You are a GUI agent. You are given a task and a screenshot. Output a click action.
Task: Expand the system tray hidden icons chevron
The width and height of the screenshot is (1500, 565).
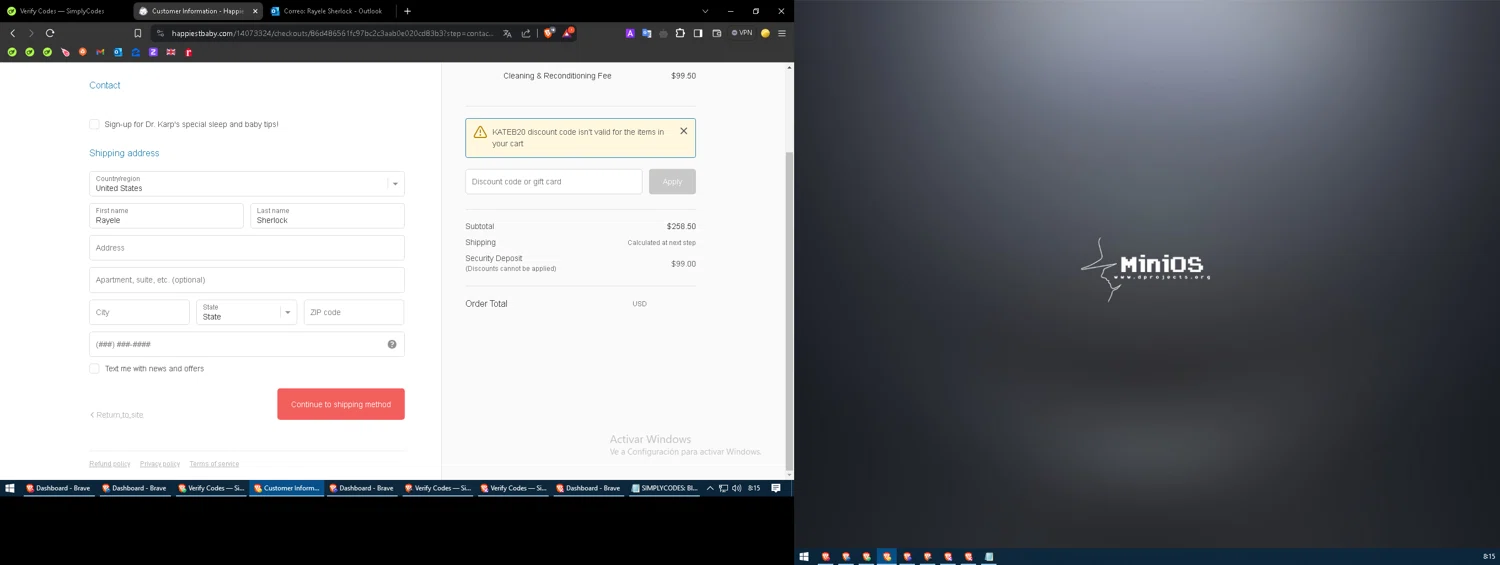[x=710, y=488]
